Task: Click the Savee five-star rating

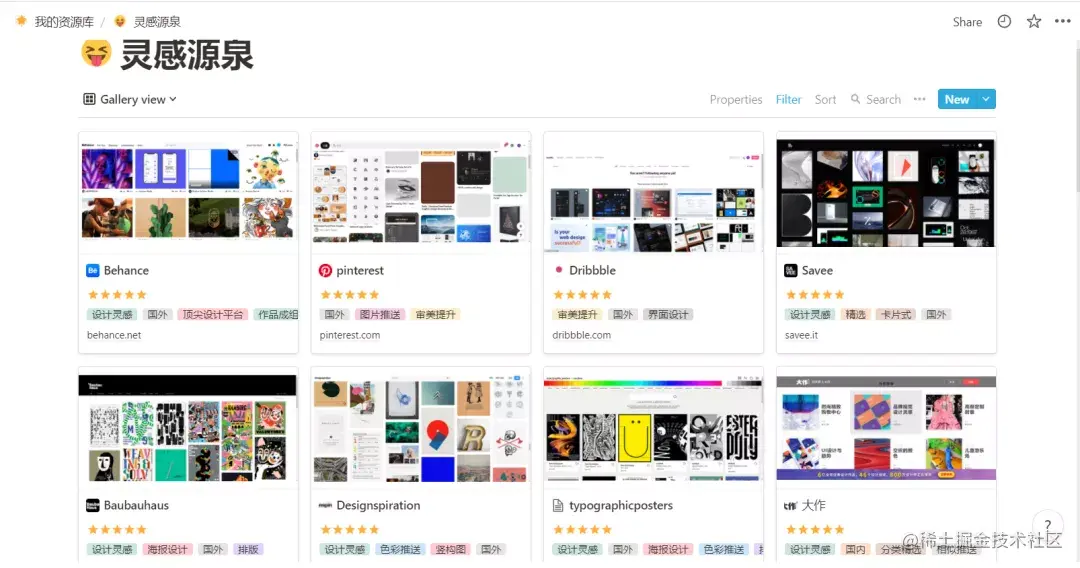Action: [x=815, y=295]
